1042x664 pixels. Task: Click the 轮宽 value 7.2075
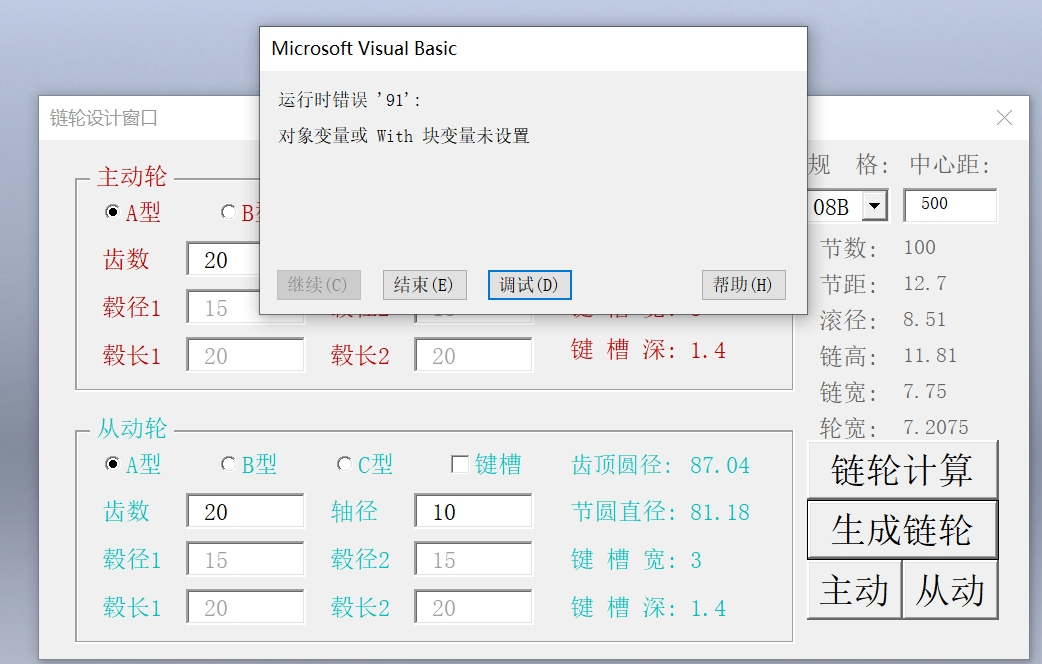936,427
